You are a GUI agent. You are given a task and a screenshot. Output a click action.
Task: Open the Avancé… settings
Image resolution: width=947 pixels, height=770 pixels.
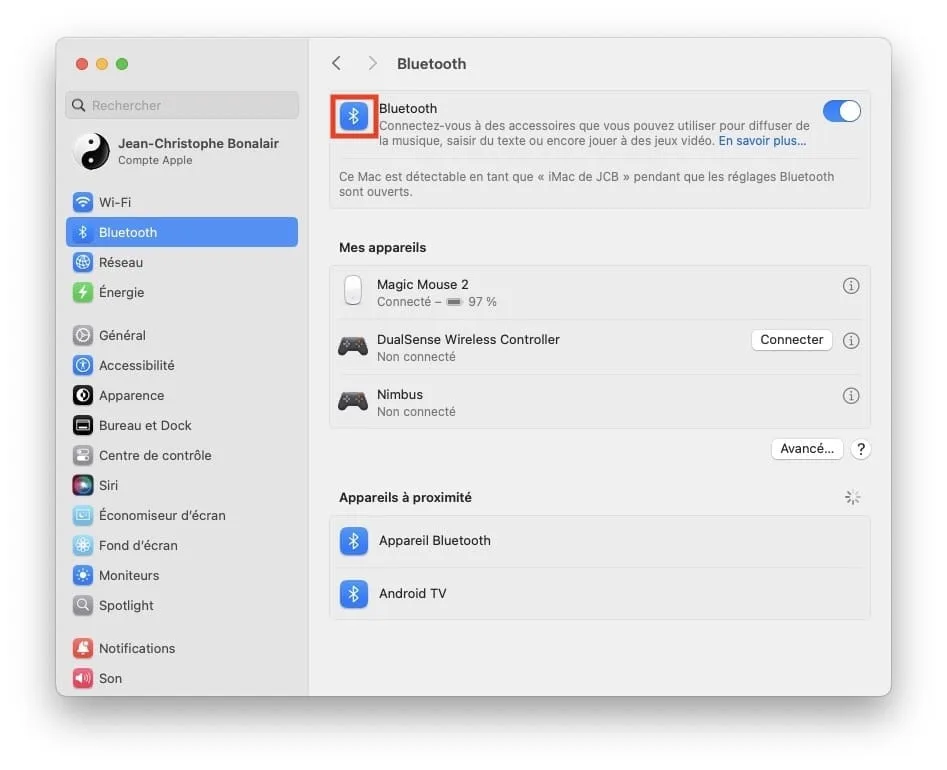(x=807, y=449)
